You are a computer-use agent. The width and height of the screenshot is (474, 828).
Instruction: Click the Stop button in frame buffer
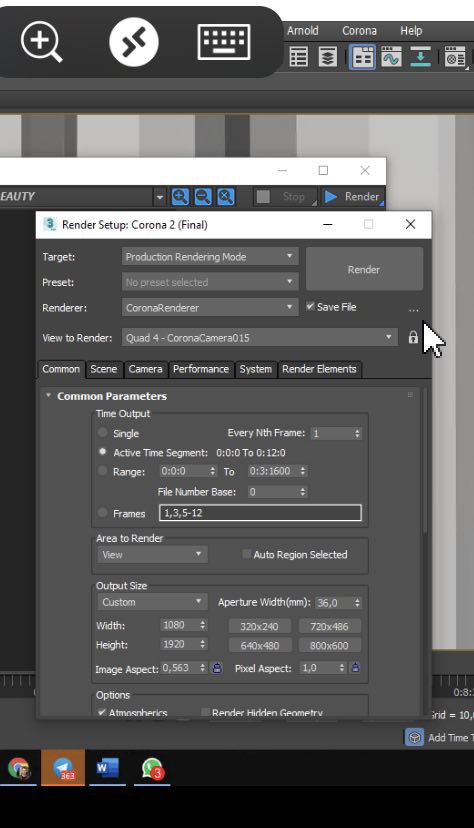point(285,196)
